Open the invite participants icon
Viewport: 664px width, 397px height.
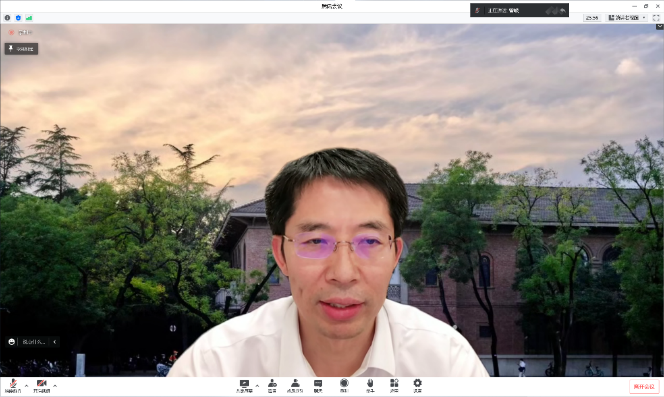272,386
